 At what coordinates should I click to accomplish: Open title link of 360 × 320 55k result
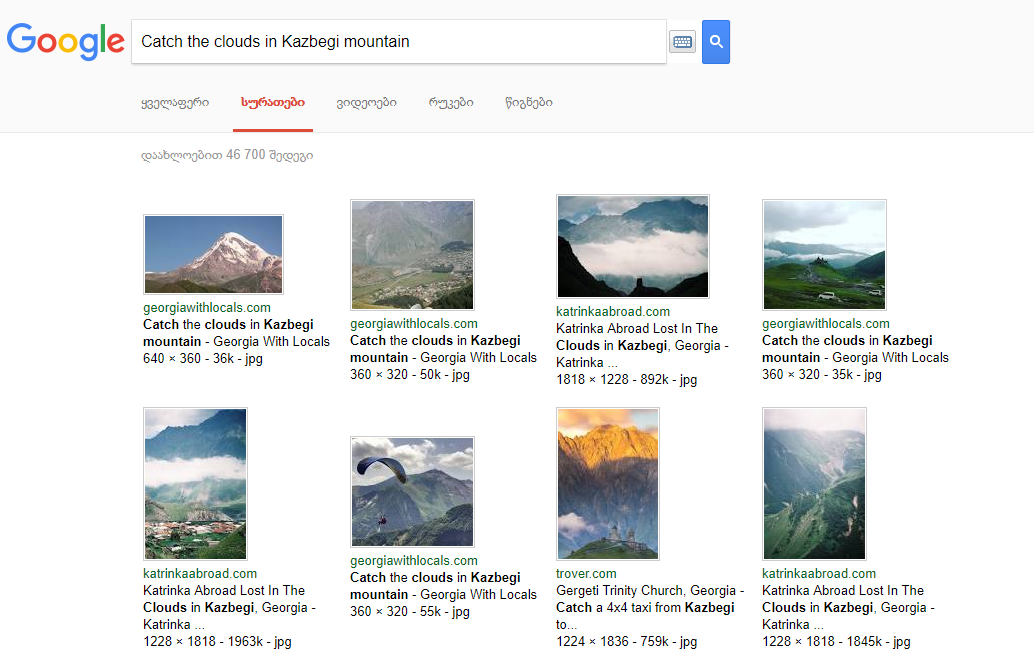point(443,586)
